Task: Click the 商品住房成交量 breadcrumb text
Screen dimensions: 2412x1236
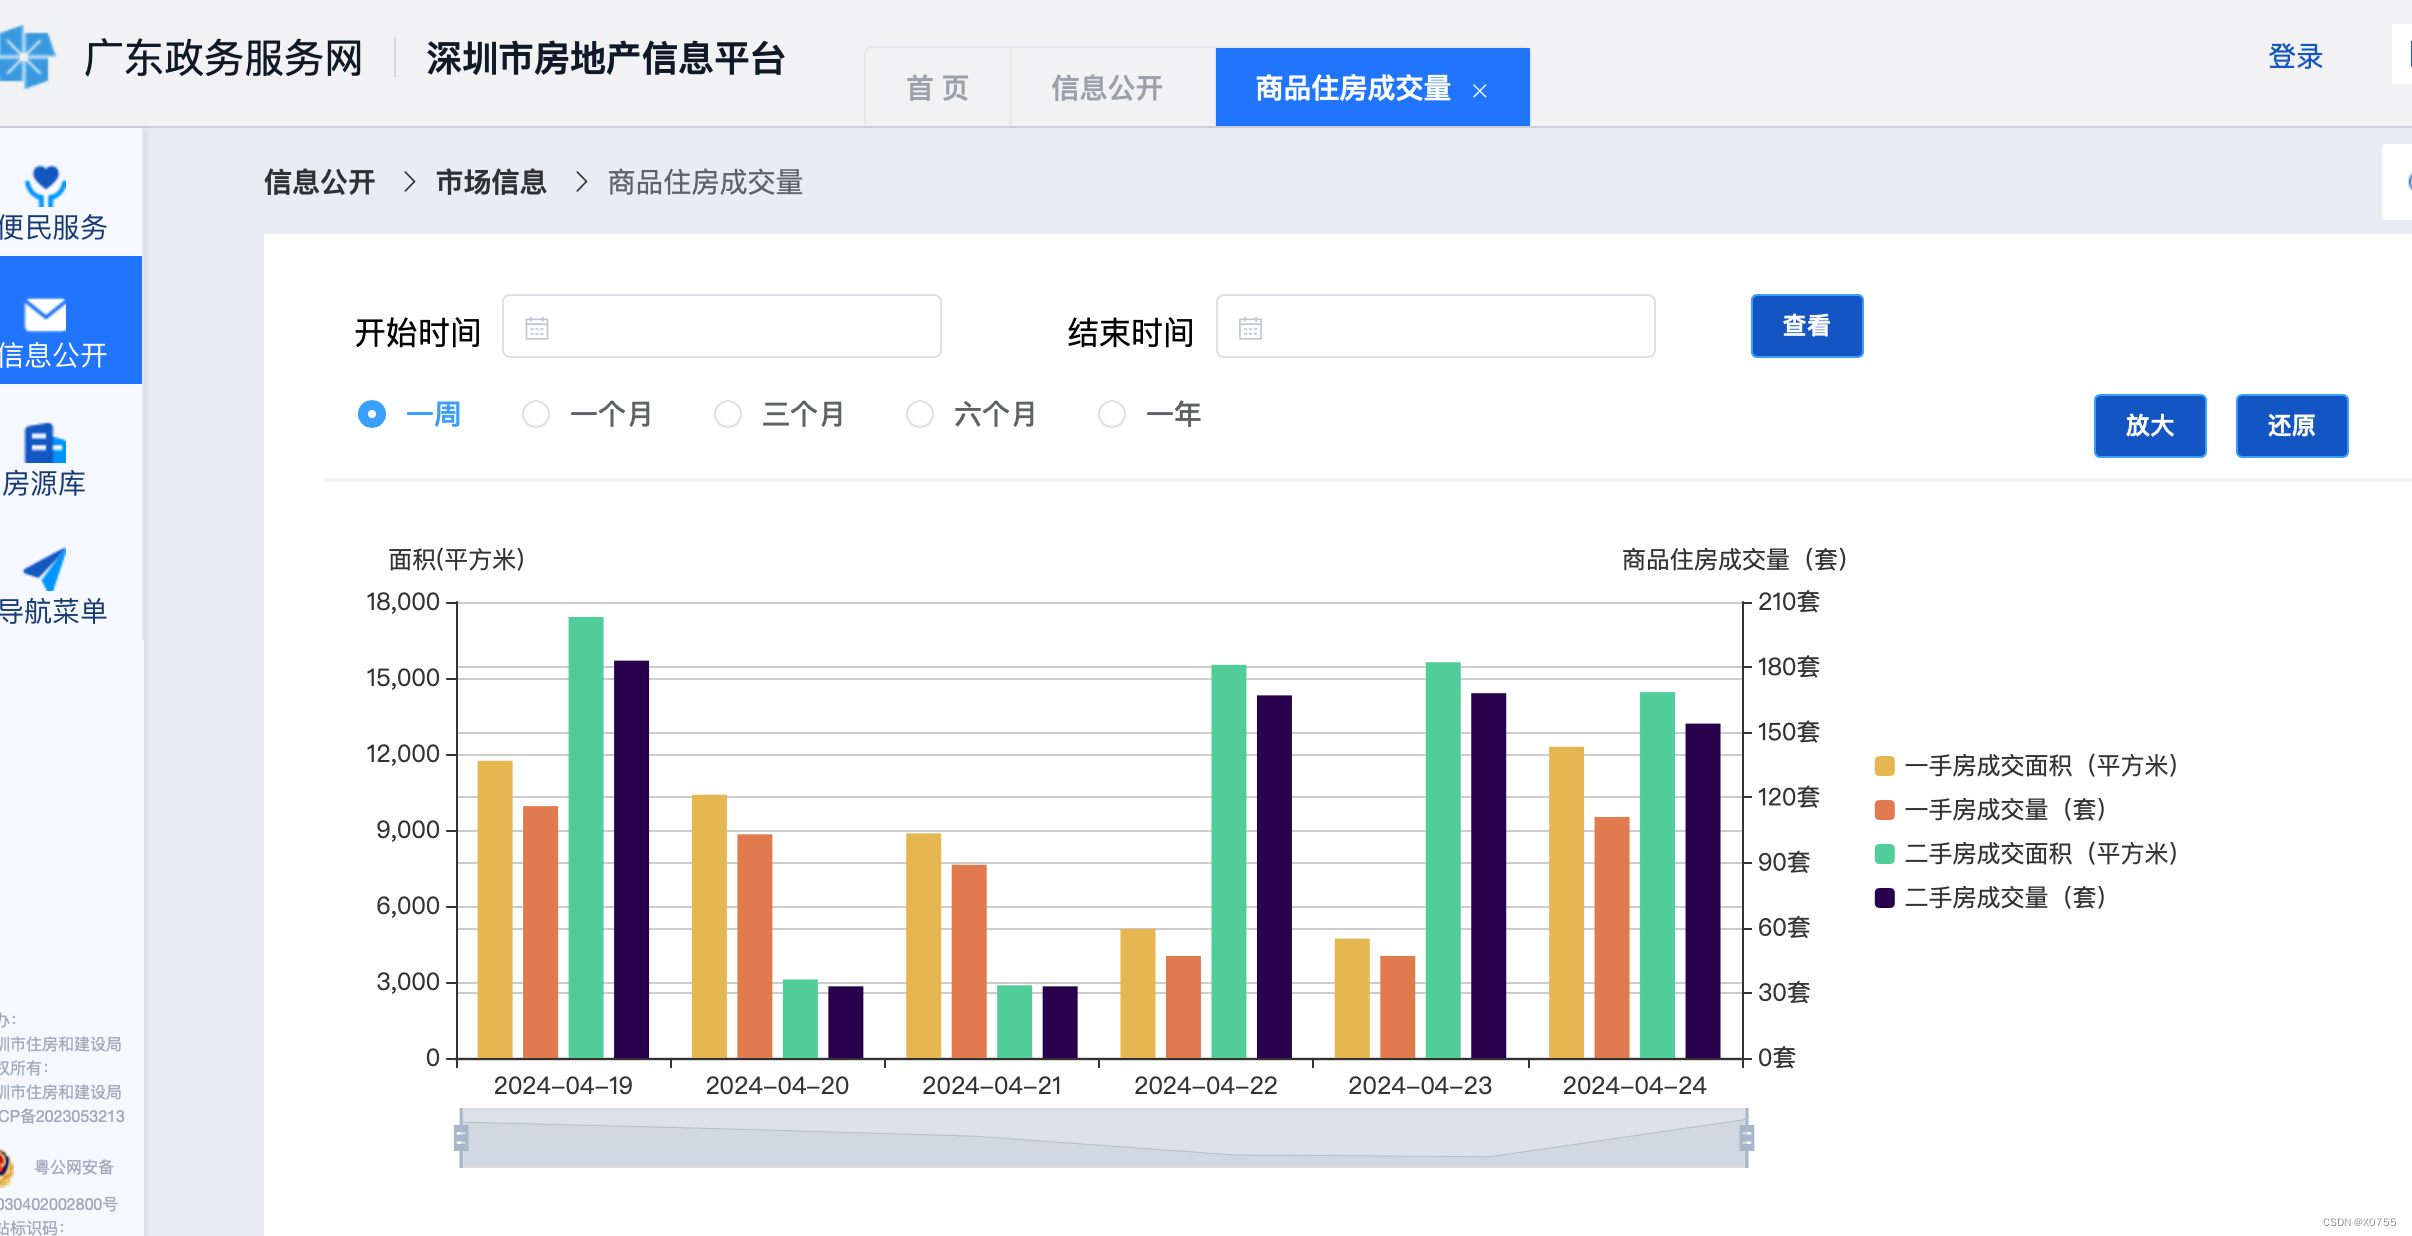Action: [x=706, y=182]
